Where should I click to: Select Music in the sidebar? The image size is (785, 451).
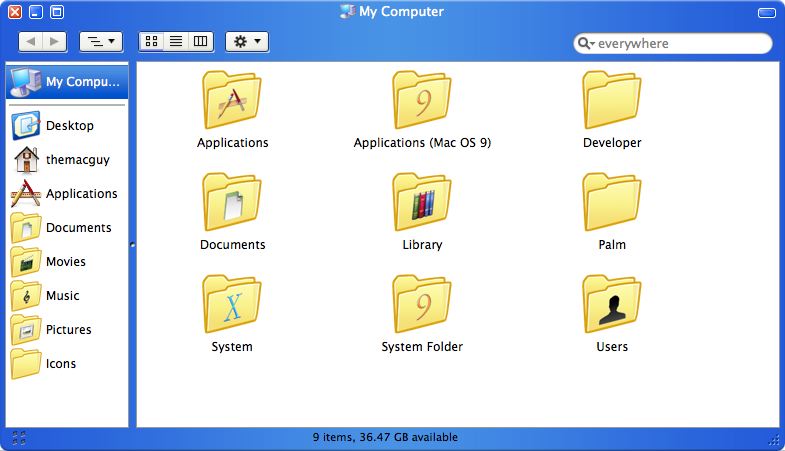(x=67, y=296)
